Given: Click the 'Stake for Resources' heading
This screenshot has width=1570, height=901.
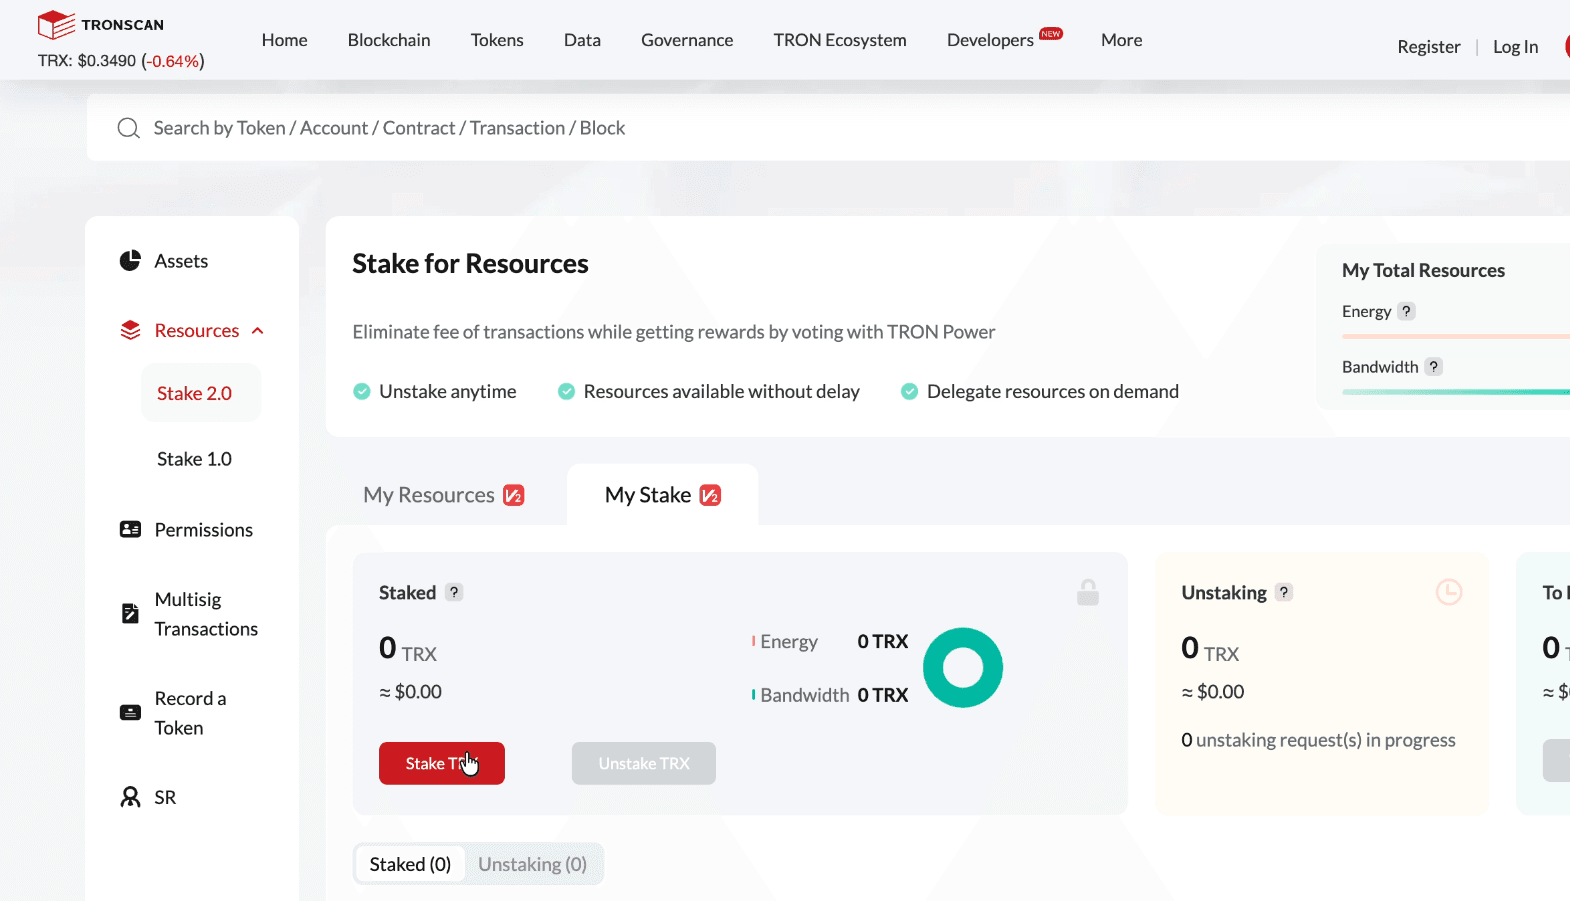Looking at the screenshot, I should click(x=470, y=263).
